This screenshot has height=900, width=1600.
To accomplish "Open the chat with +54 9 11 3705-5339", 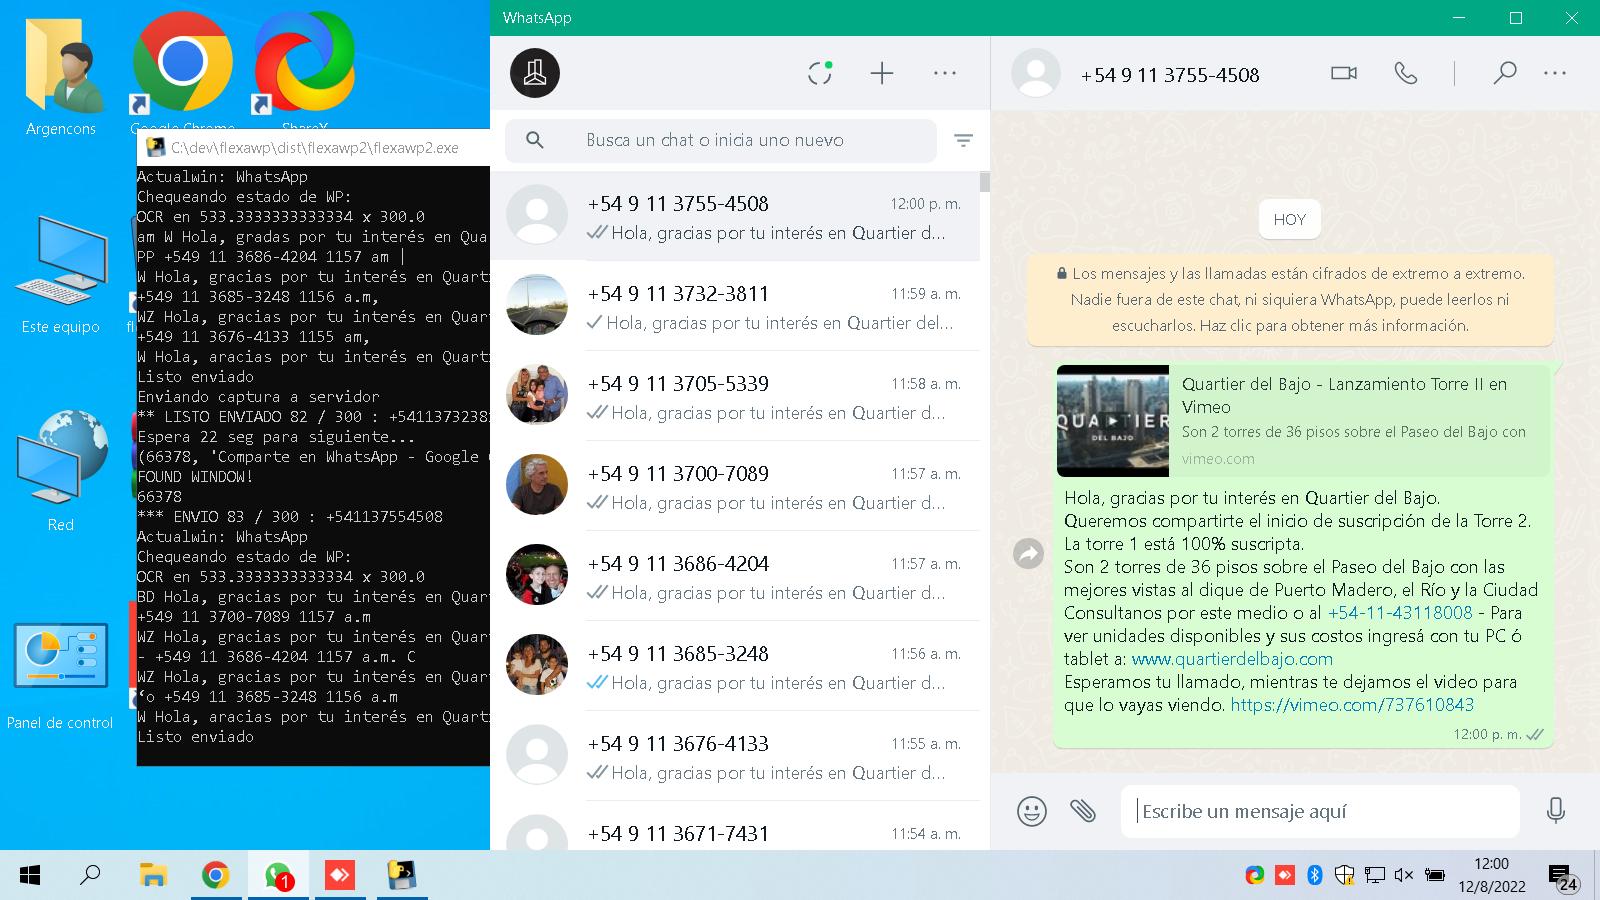I will (735, 396).
